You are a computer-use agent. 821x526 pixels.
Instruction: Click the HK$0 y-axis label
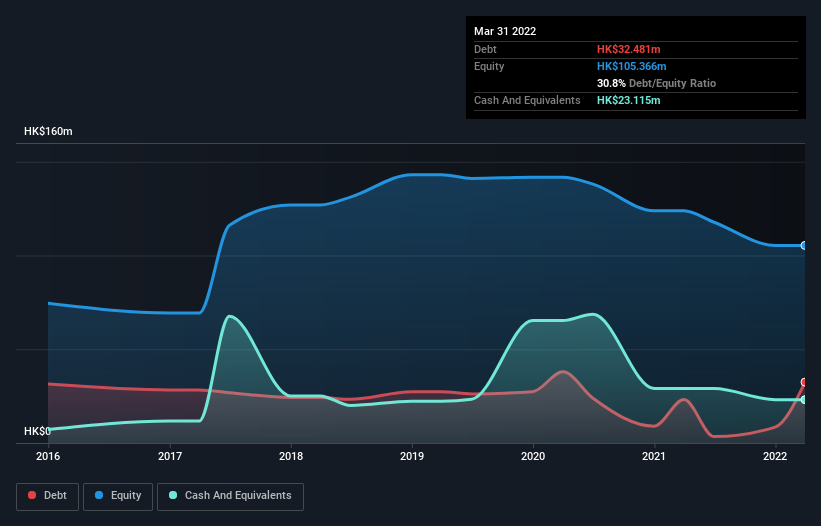pyautogui.click(x=37, y=431)
